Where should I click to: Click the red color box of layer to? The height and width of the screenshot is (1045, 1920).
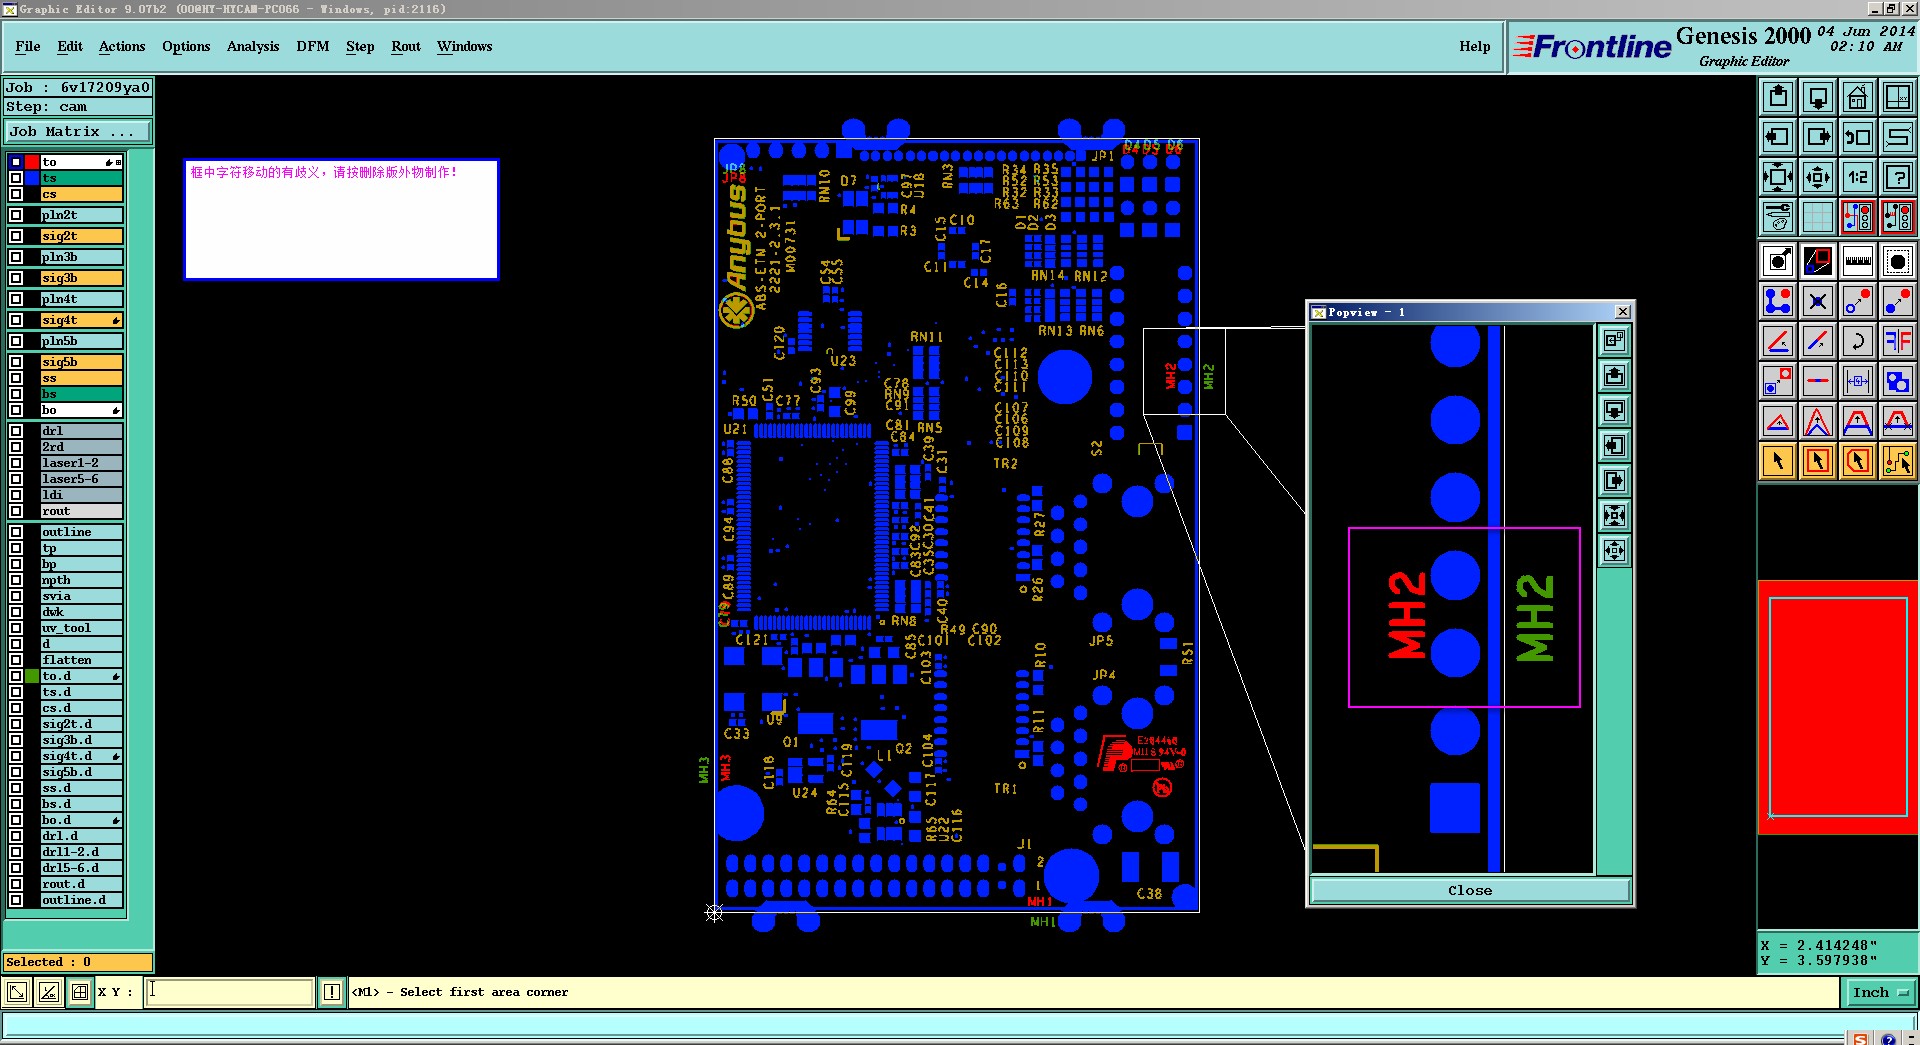click(x=32, y=162)
